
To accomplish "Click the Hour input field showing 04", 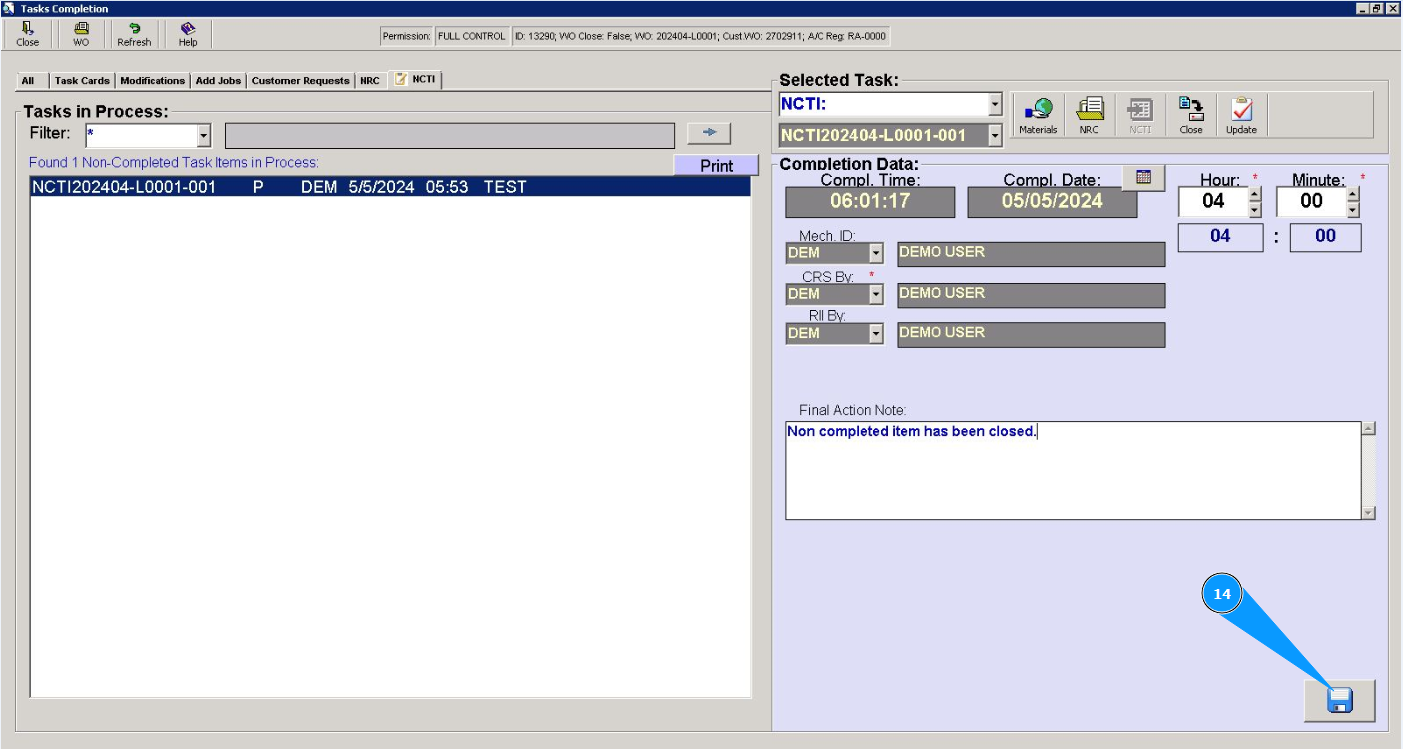I will tap(1213, 201).
